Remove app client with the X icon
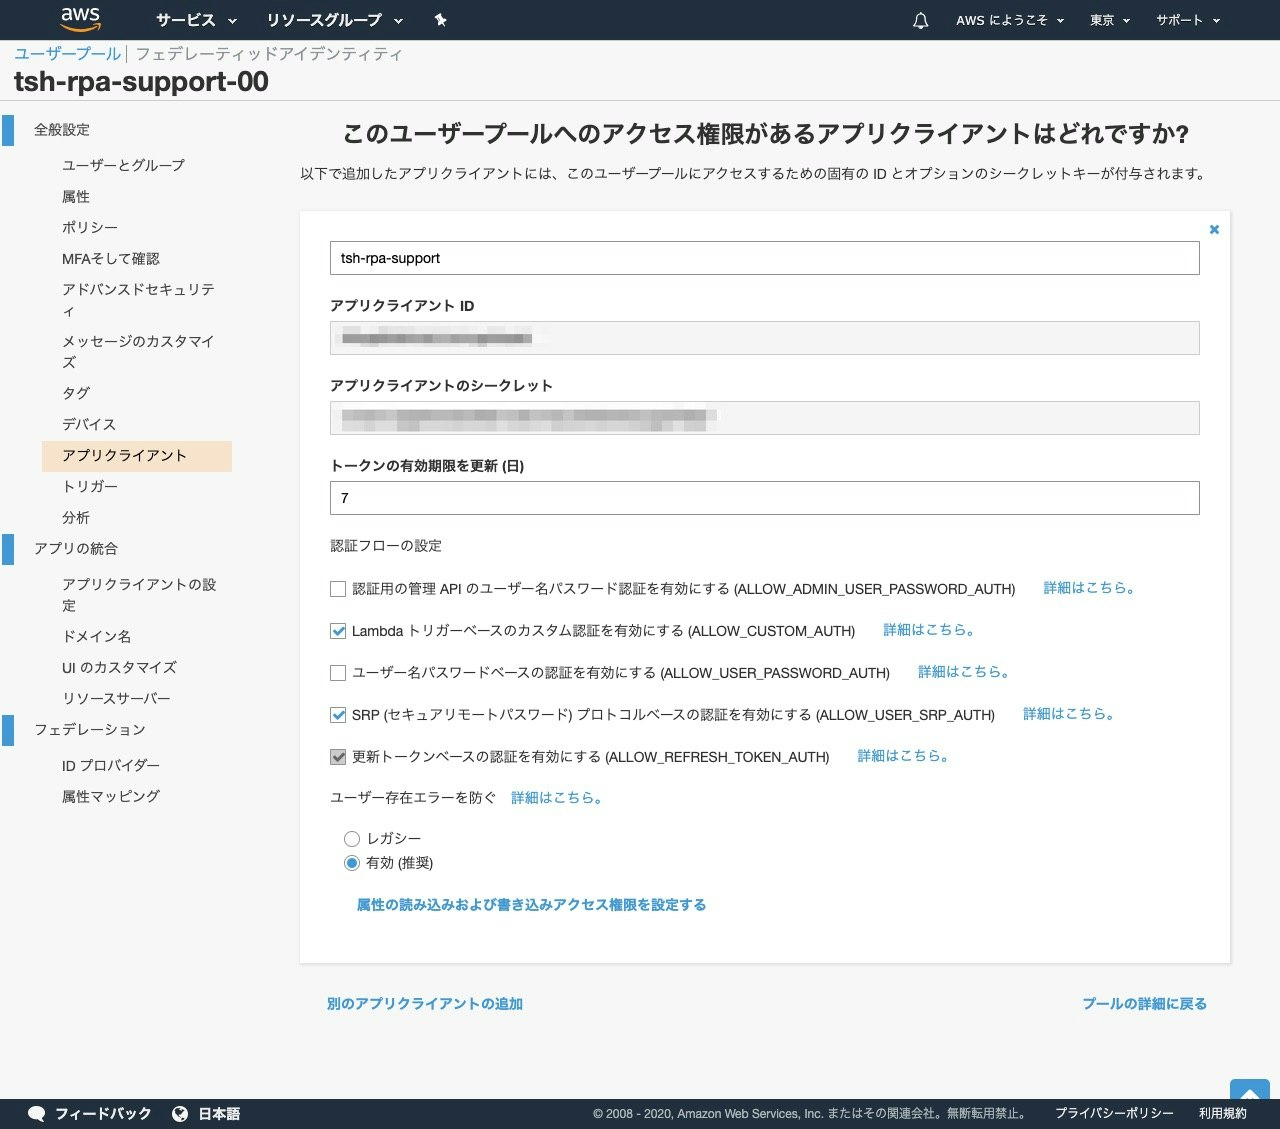This screenshot has height=1129, width=1280. tap(1214, 229)
